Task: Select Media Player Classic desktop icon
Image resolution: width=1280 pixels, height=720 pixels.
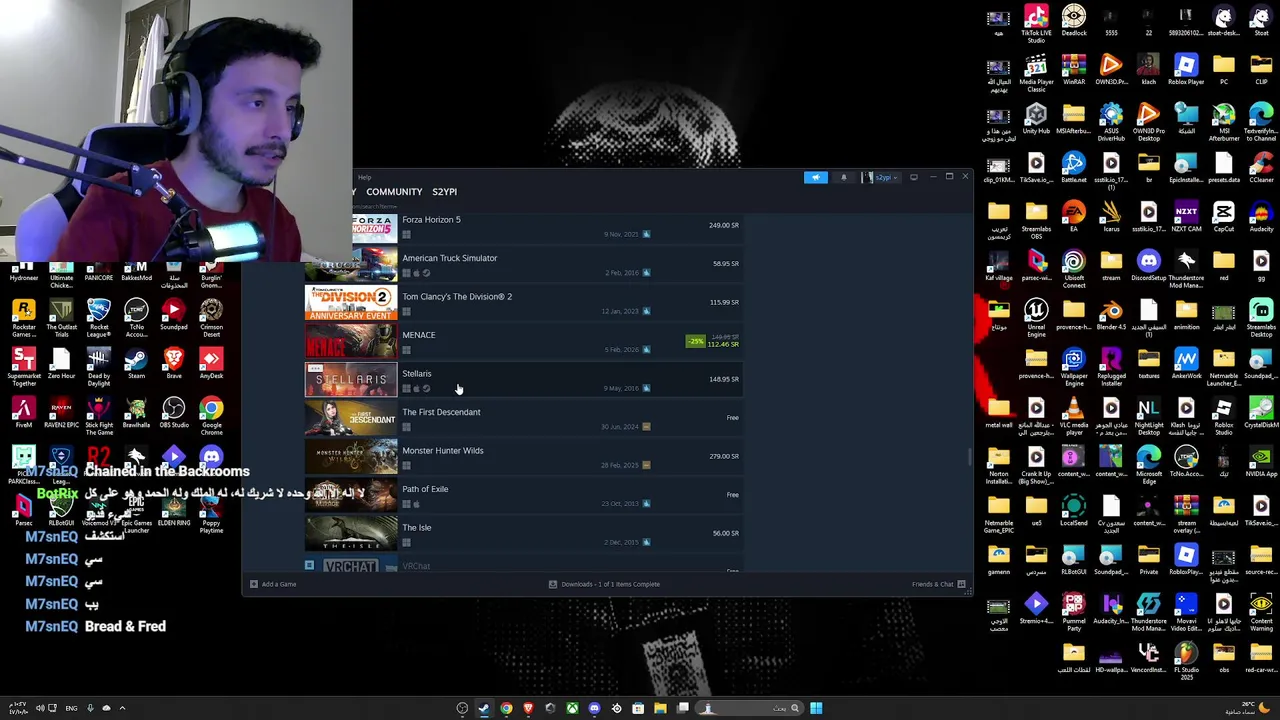Action: [1036, 72]
